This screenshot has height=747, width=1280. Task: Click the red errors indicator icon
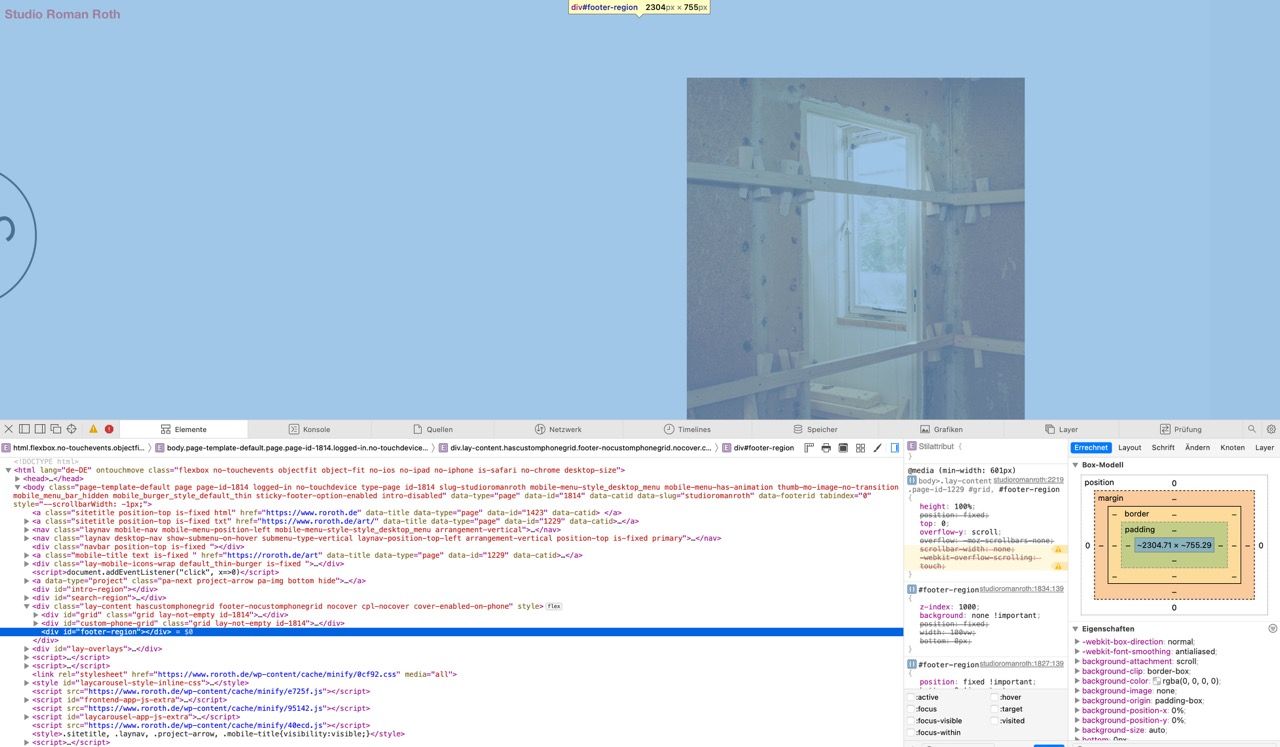(109, 429)
